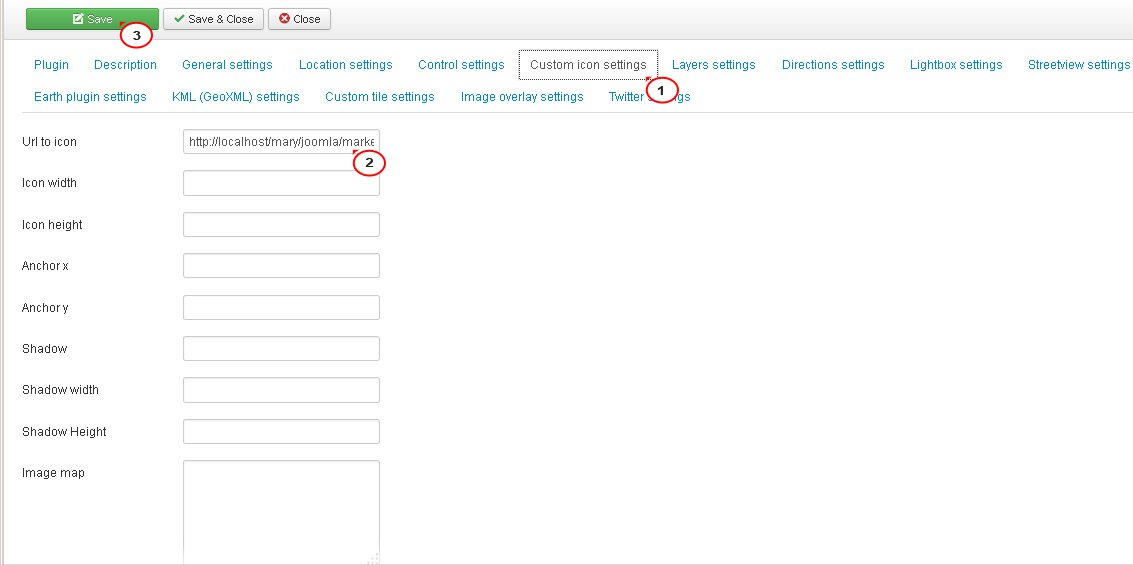The height and width of the screenshot is (565, 1133).
Task: Switch to Lightbox settings tab
Action: [956, 64]
